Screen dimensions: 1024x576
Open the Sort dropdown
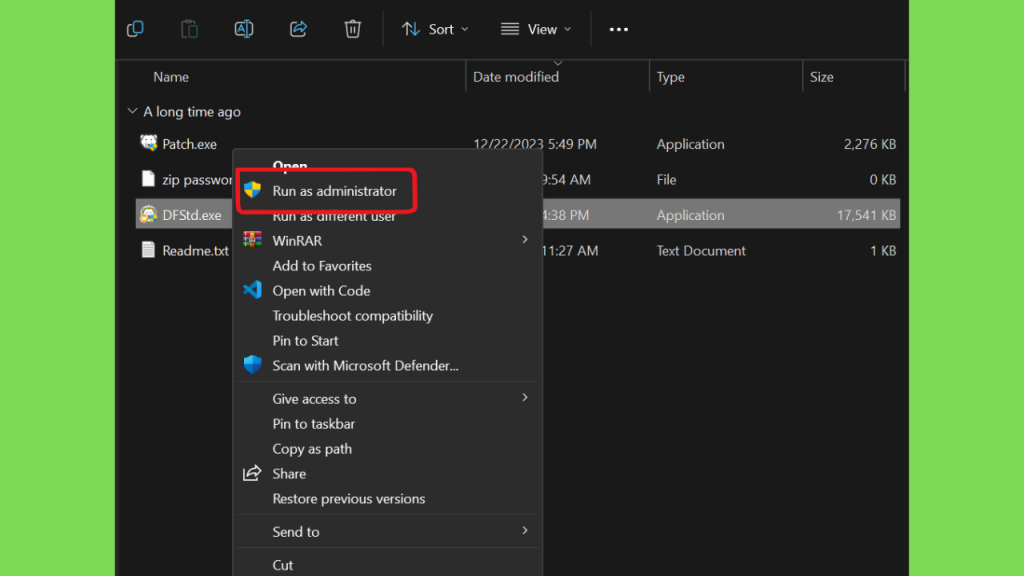click(435, 29)
